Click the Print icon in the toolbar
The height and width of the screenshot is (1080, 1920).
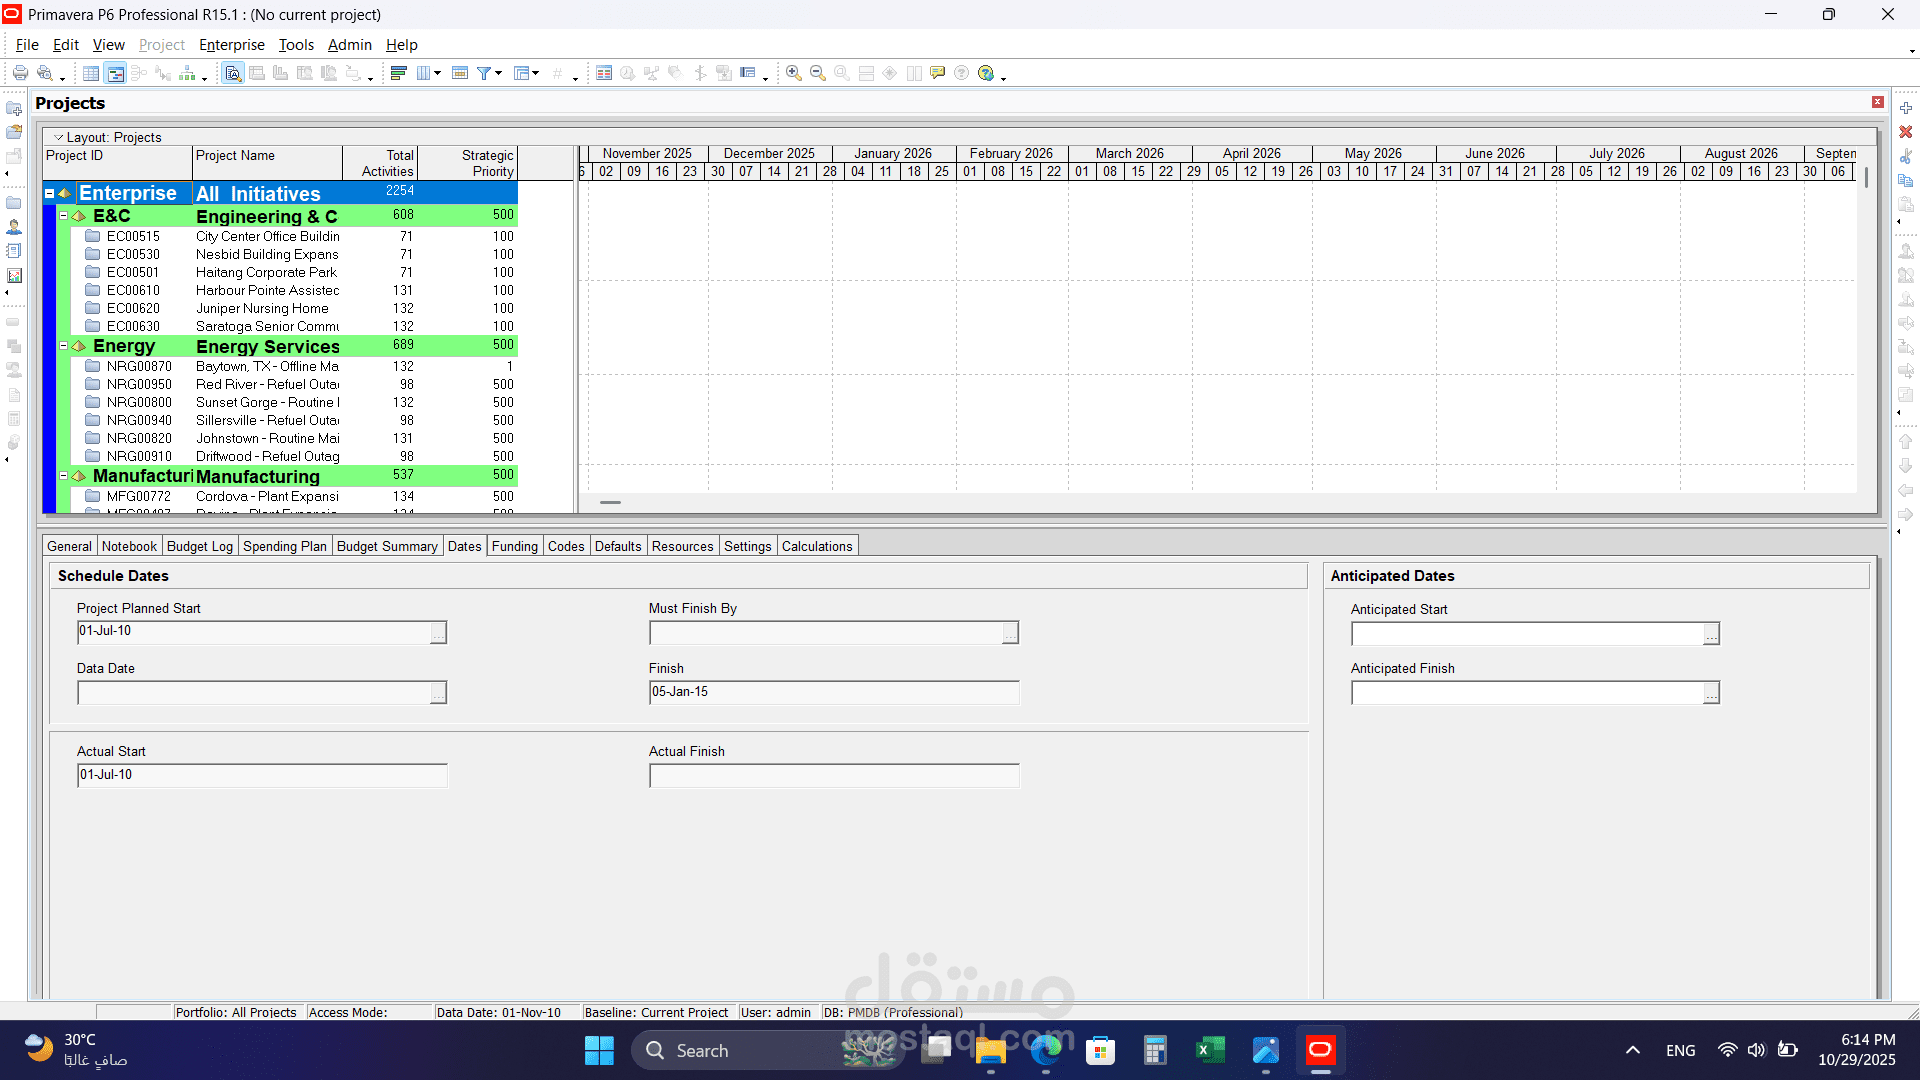point(20,73)
